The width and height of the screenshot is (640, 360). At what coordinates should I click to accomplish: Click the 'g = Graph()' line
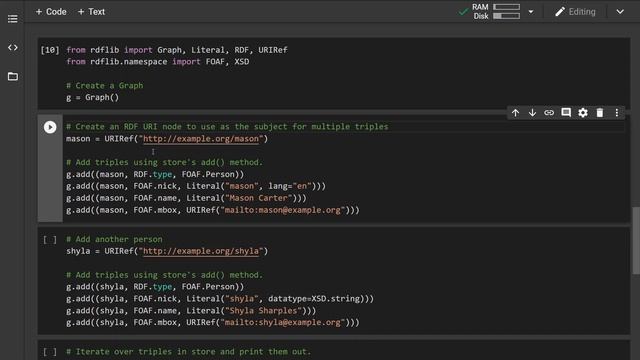92,98
